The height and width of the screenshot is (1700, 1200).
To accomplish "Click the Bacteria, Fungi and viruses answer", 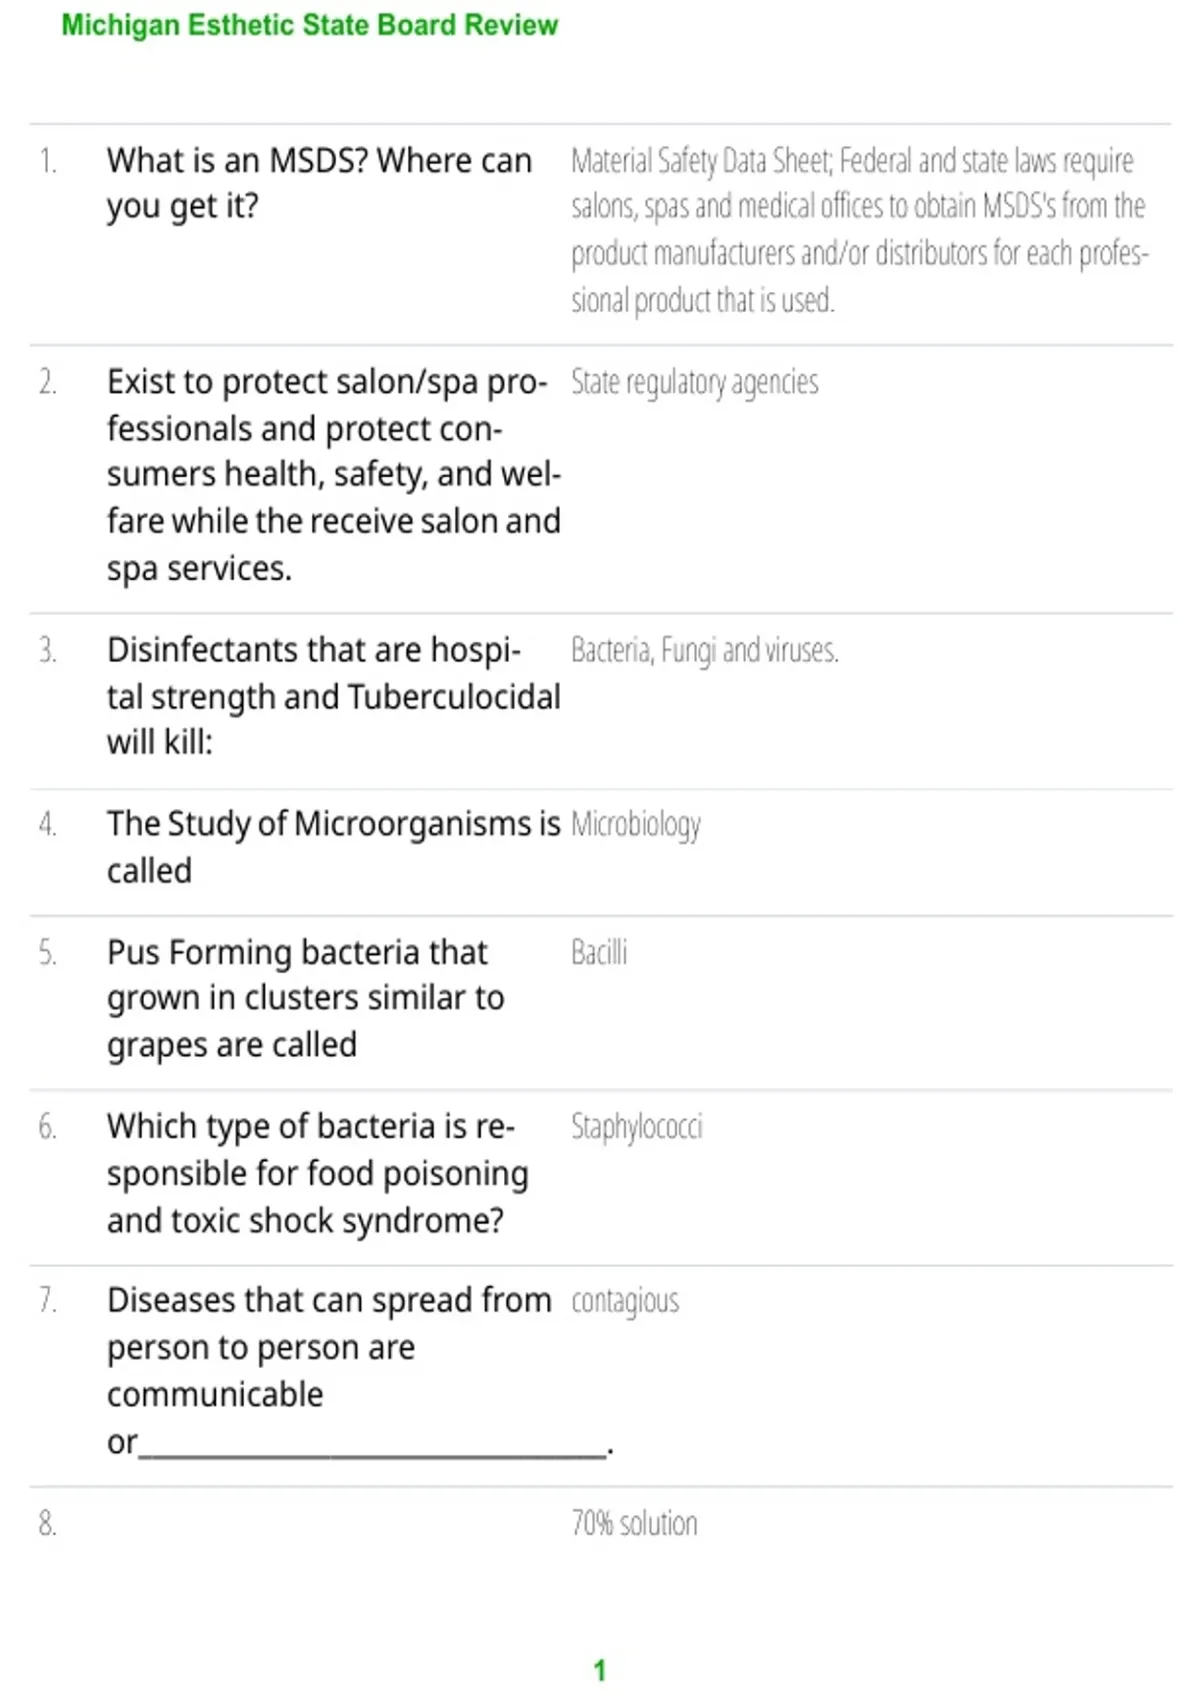I will pyautogui.click(x=705, y=650).
